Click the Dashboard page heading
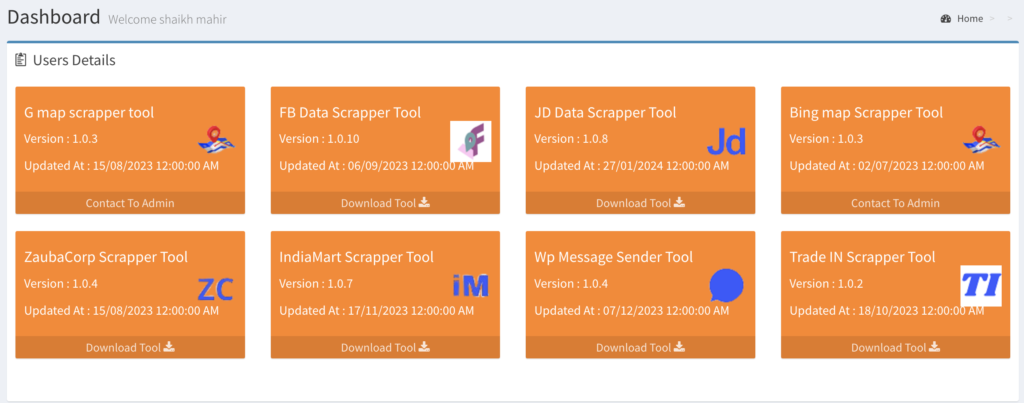1024x403 pixels. pyautogui.click(x=54, y=17)
